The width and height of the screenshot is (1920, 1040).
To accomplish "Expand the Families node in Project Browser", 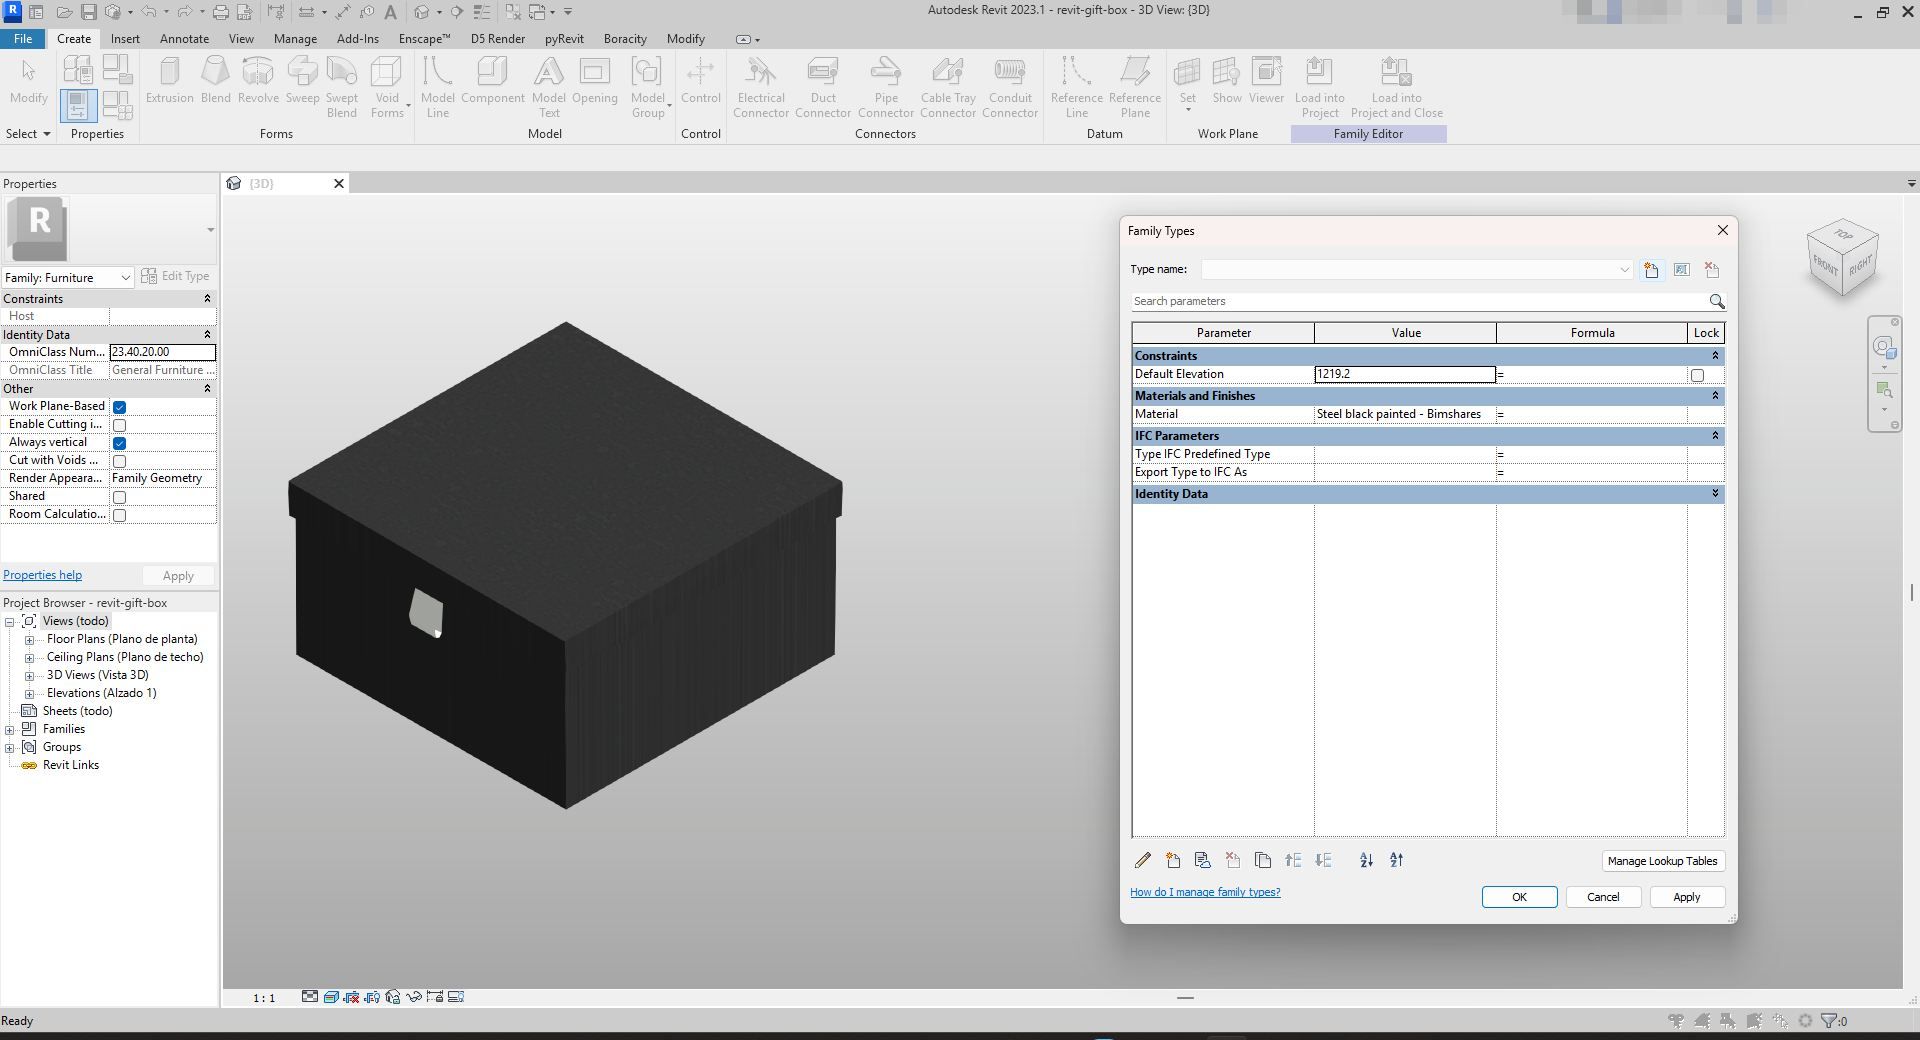I will click(x=10, y=730).
